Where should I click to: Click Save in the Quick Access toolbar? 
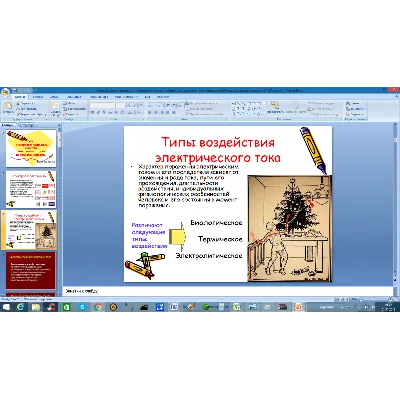click(x=15, y=90)
